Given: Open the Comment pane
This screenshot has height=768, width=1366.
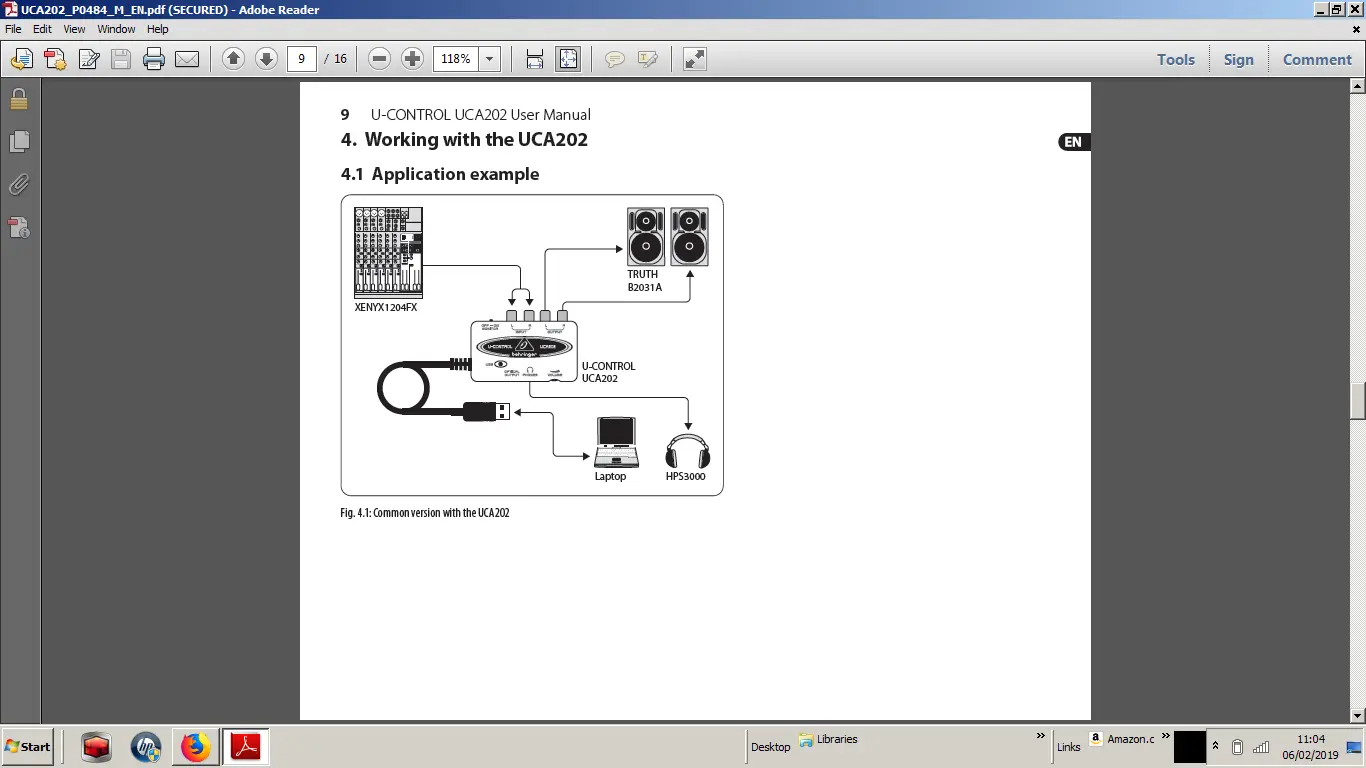Looking at the screenshot, I should 1317,59.
